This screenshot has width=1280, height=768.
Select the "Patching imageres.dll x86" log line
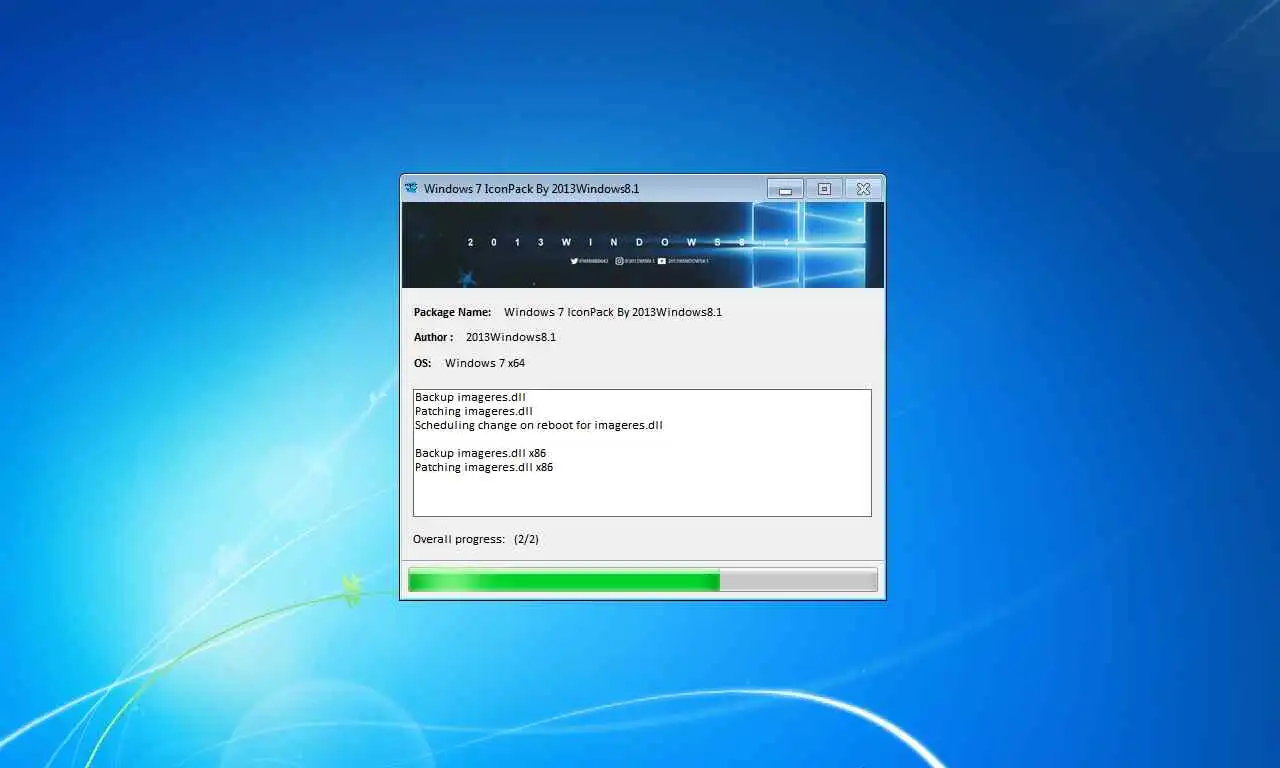[x=484, y=467]
